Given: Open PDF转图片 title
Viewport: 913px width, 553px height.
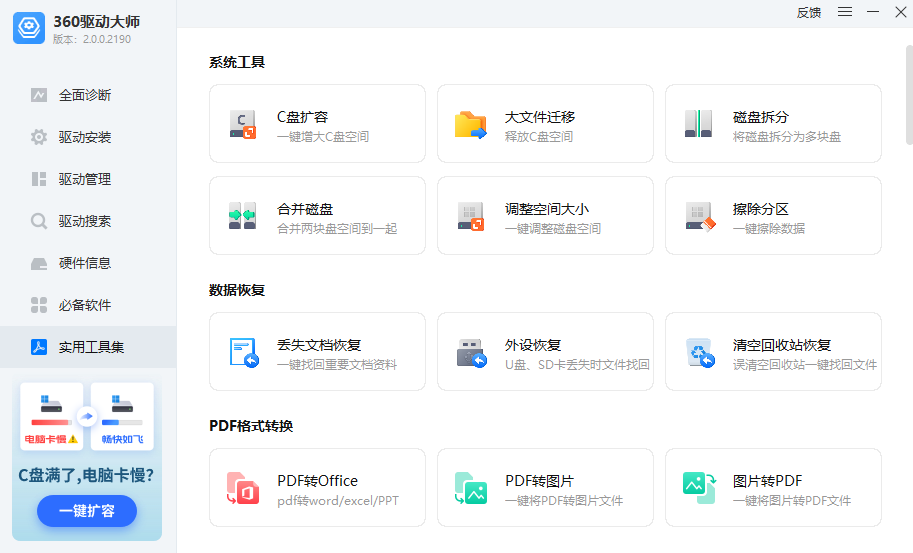Looking at the screenshot, I should pos(539,481).
